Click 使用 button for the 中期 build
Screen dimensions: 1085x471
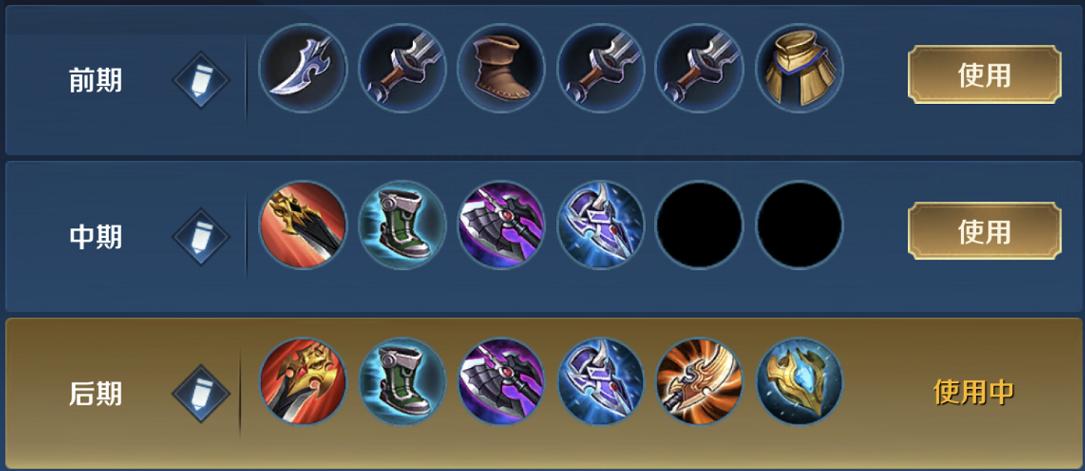tap(985, 231)
